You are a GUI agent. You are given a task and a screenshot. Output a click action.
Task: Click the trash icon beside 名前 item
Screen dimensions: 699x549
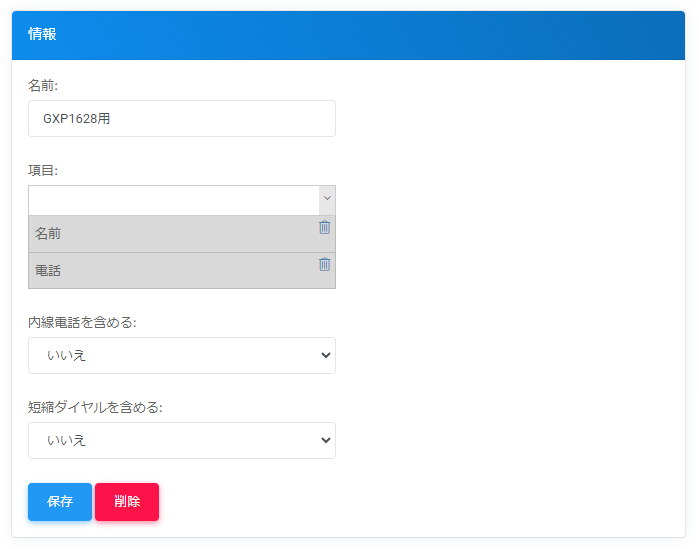pos(324,227)
